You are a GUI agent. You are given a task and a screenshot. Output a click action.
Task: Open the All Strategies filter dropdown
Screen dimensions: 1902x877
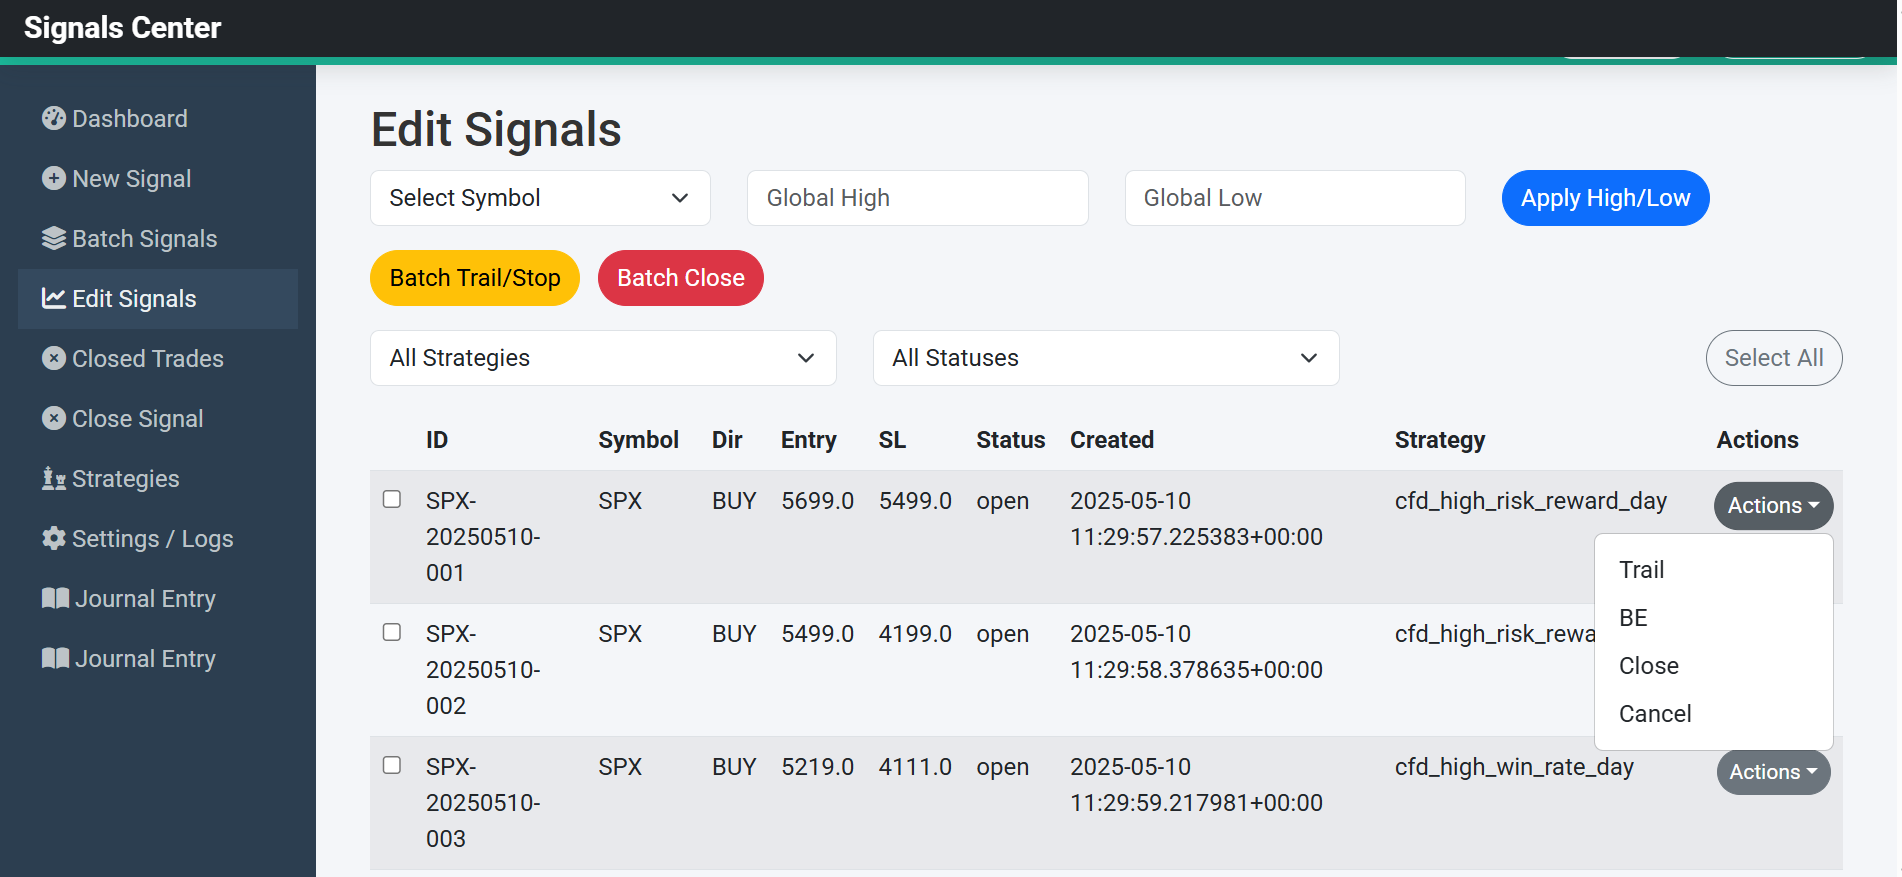pyautogui.click(x=603, y=358)
